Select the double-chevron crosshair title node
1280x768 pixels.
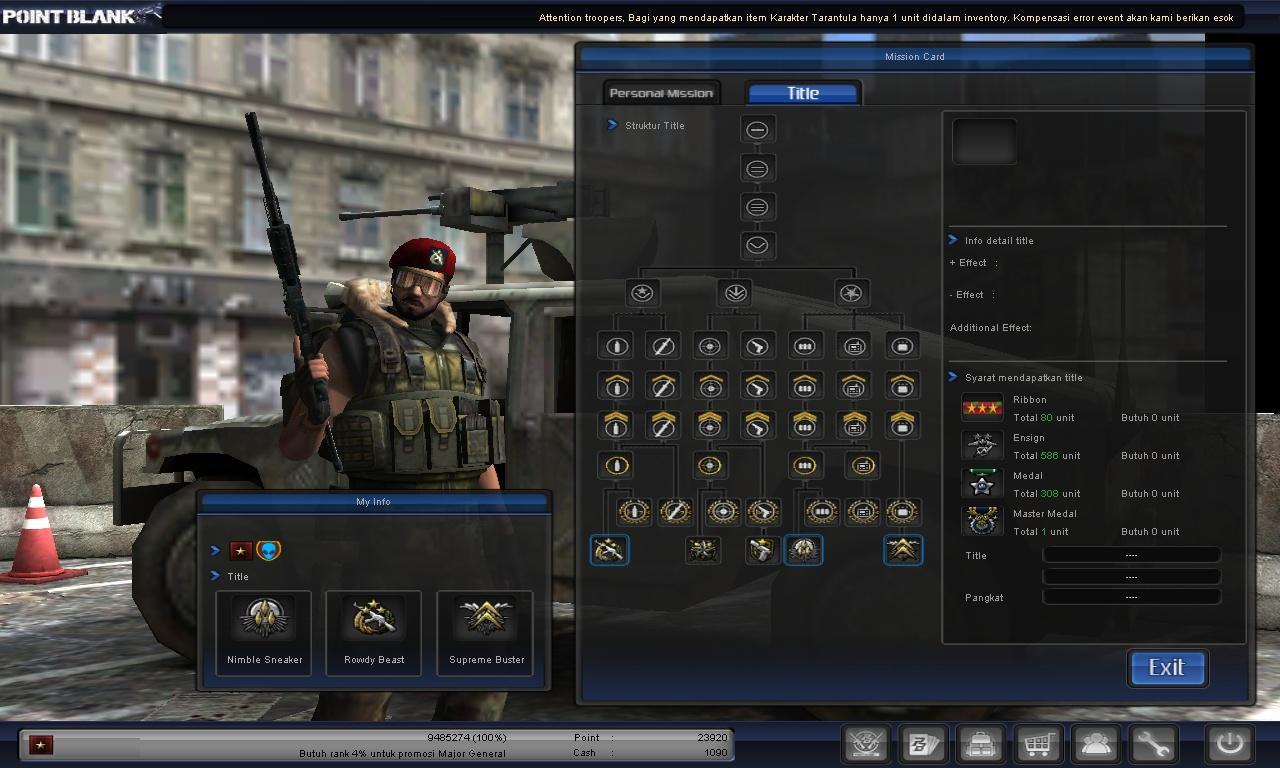tap(710, 425)
